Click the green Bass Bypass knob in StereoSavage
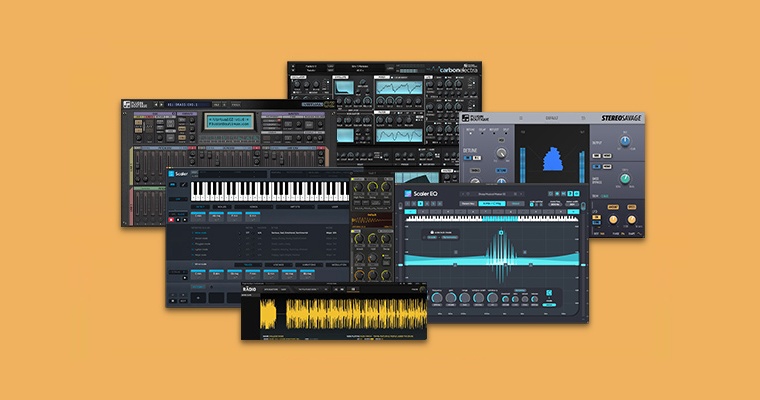 pyautogui.click(x=625, y=178)
